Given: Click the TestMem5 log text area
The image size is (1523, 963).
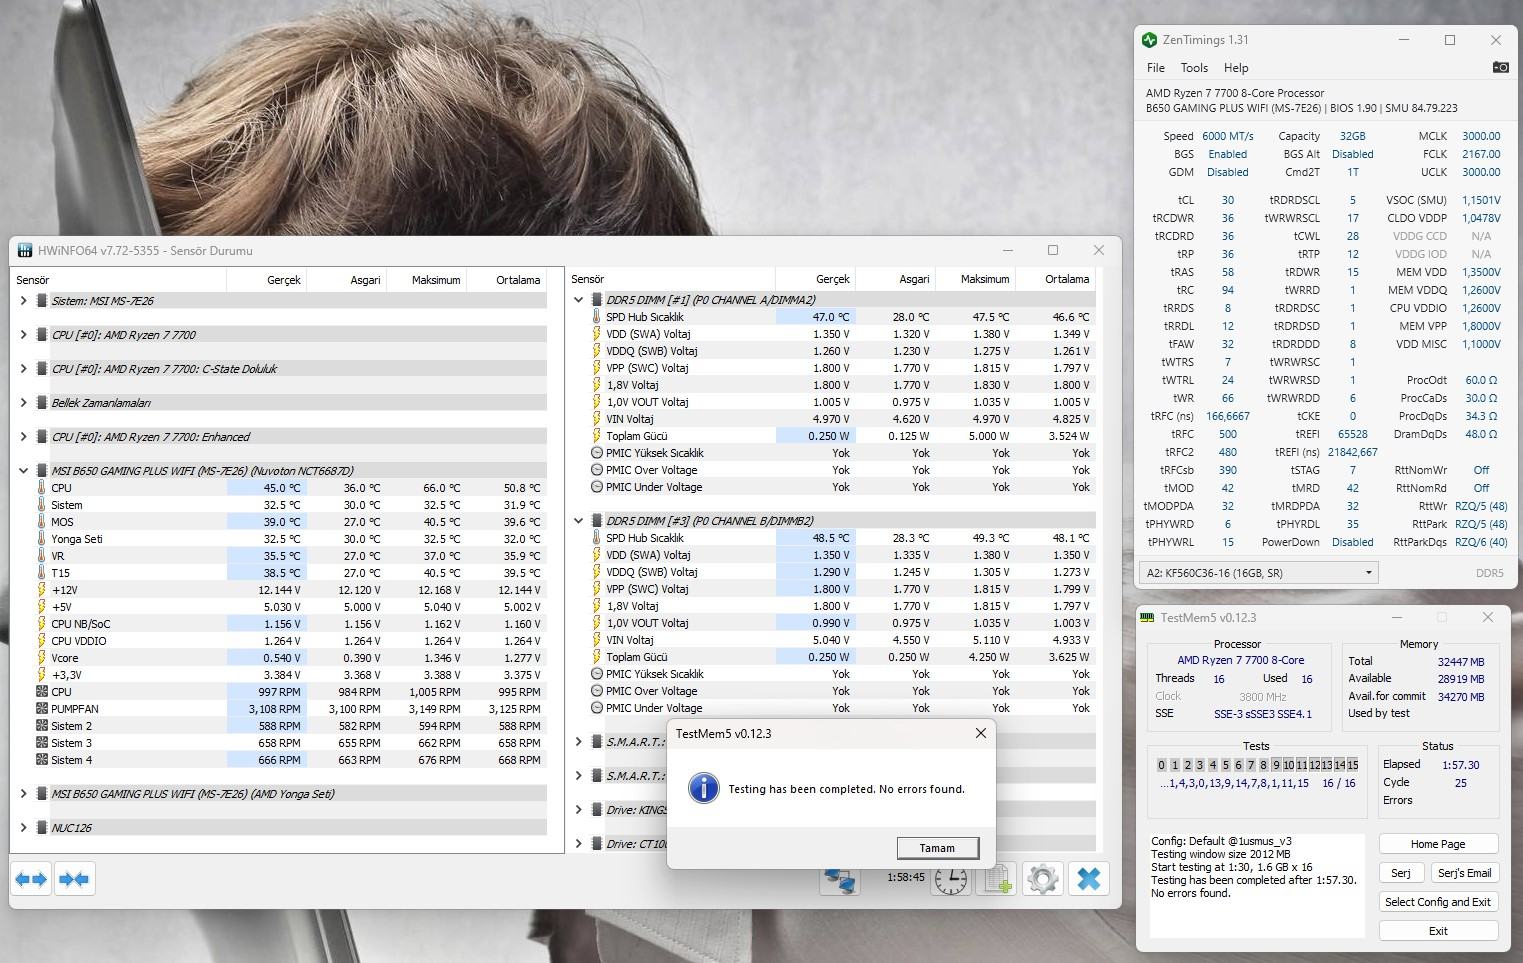Looking at the screenshot, I should (x=1257, y=885).
